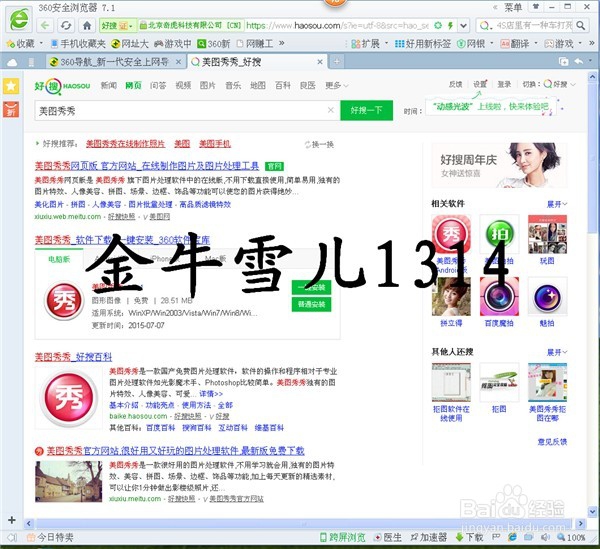This screenshot has height=549, width=600.
Task: Open the orange discount sidebar icon
Action: pyautogui.click(x=11, y=109)
